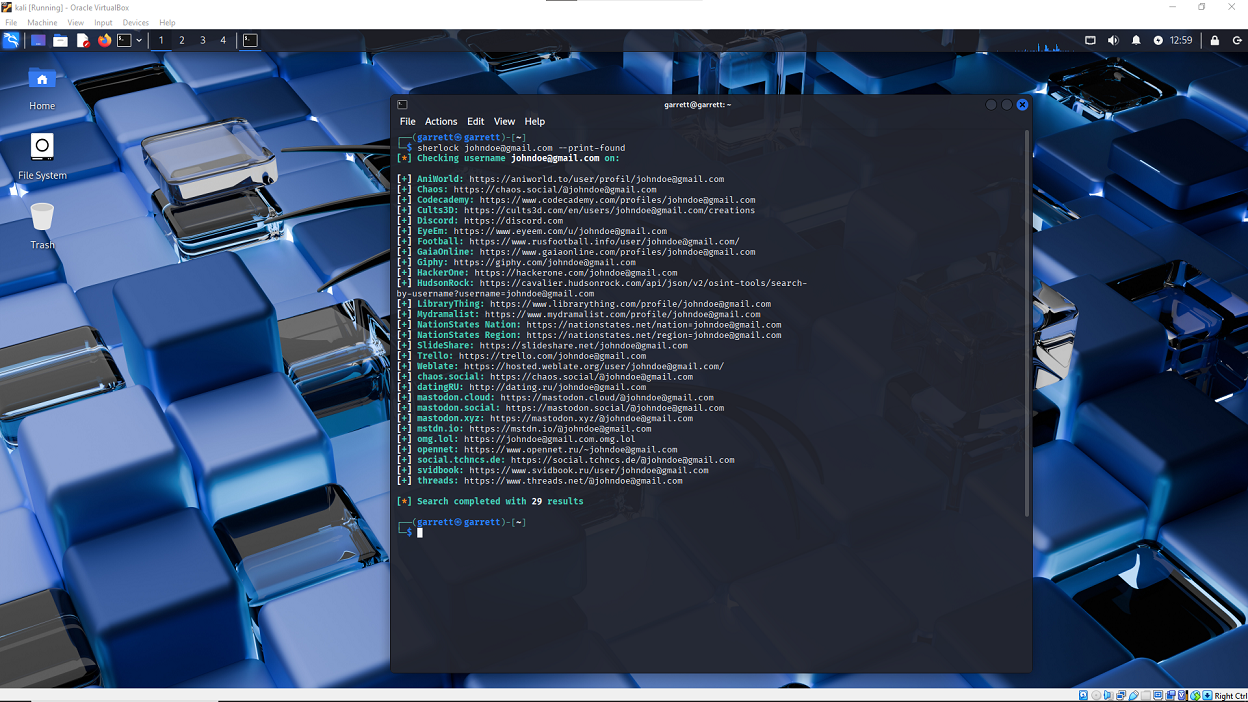1248x702 pixels.
Task: Launch the text editor panel icon
Action: click(x=82, y=40)
